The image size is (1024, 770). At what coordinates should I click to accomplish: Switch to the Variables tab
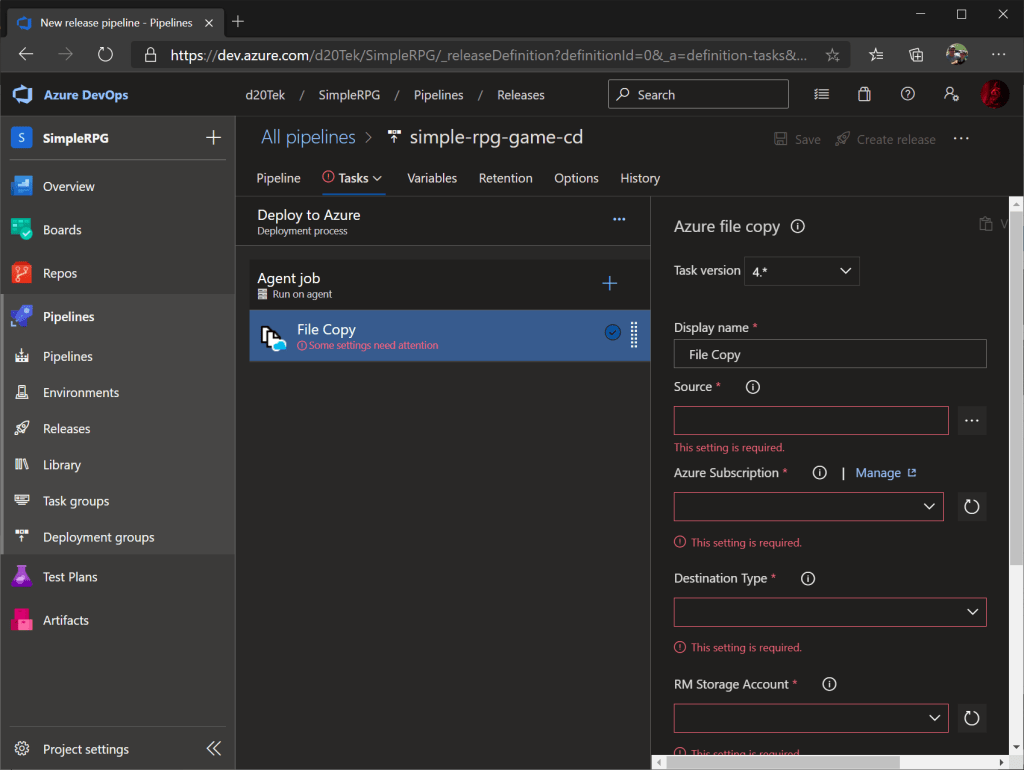tap(432, 178)
